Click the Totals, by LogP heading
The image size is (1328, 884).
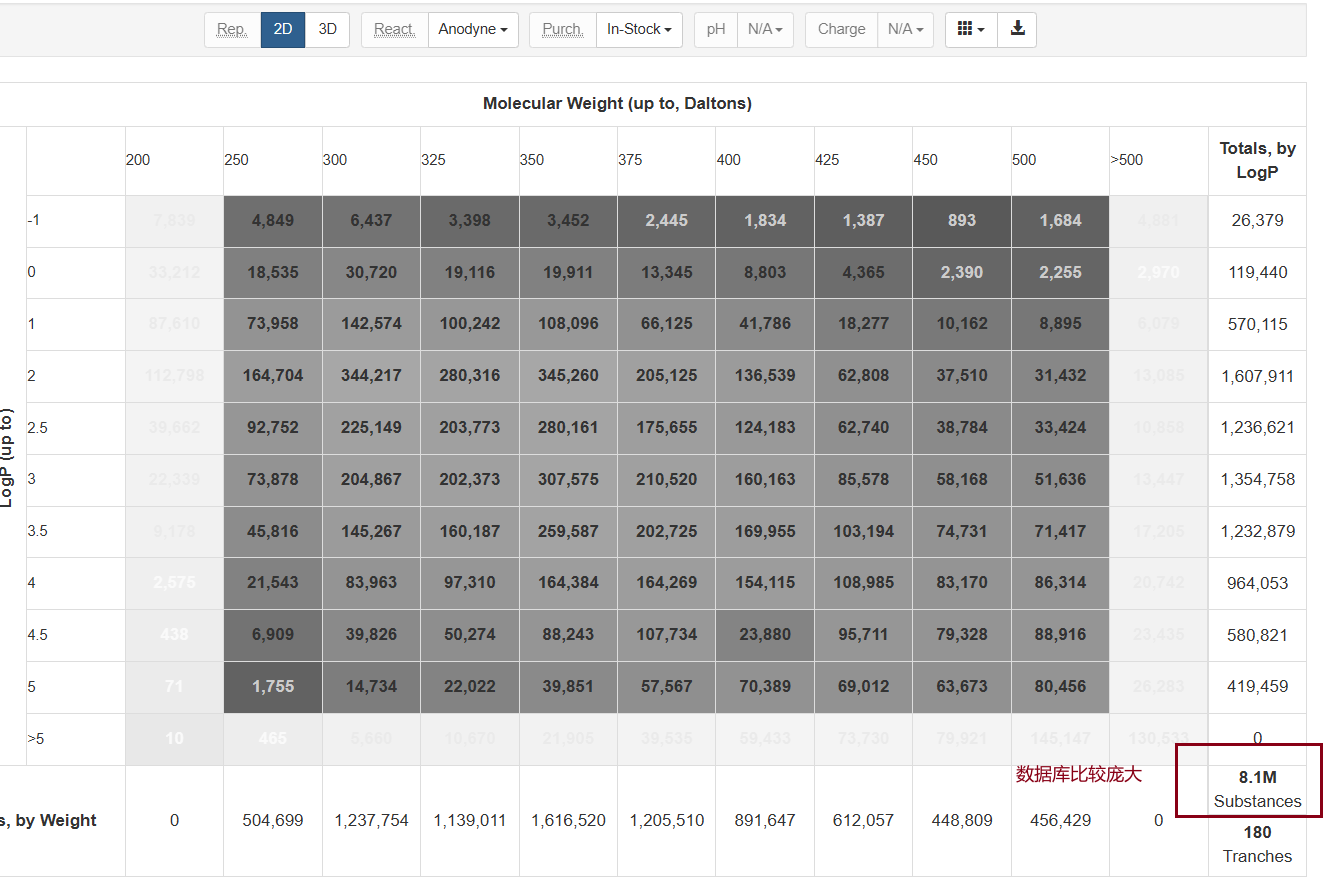tap(1257, 160)
